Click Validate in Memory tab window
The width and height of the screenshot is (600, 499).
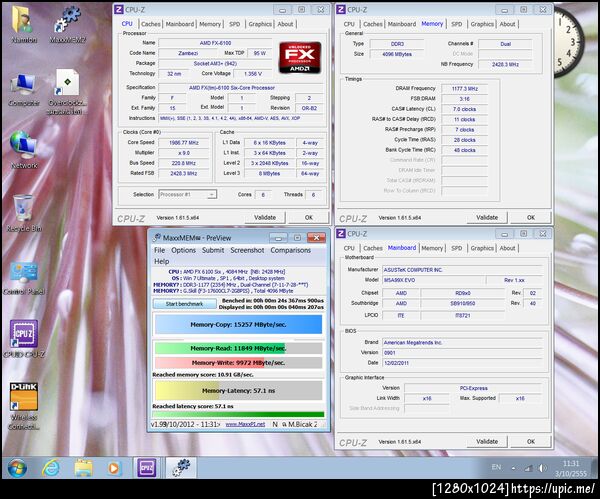point(487,217)
